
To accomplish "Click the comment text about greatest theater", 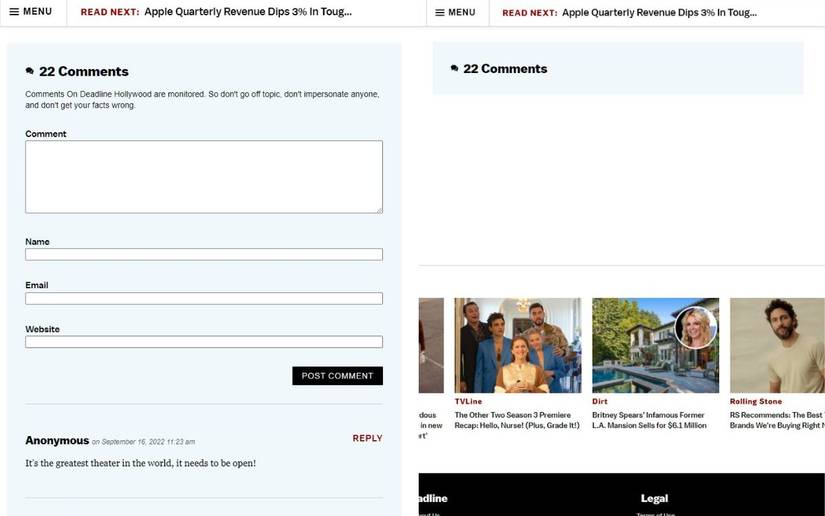I will (140, 463).
